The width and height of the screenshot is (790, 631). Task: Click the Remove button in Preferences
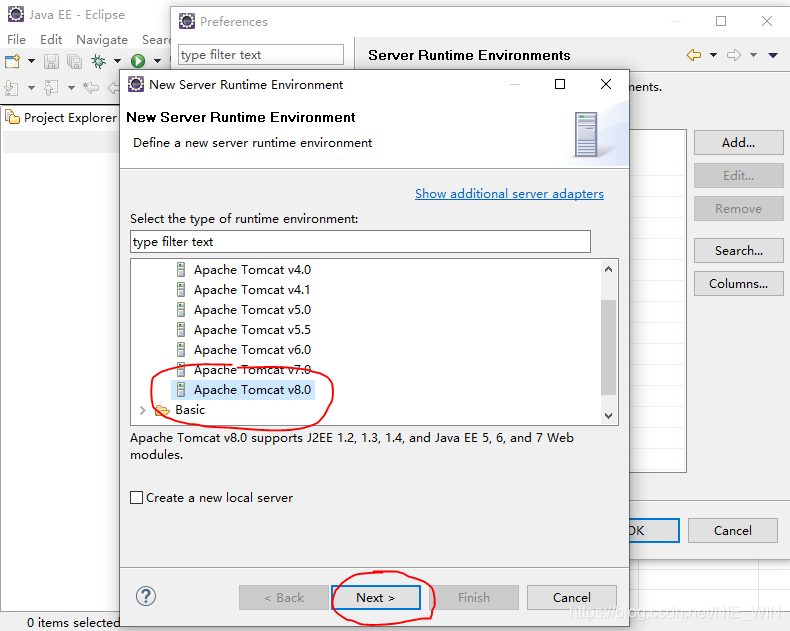click(739, 209)
